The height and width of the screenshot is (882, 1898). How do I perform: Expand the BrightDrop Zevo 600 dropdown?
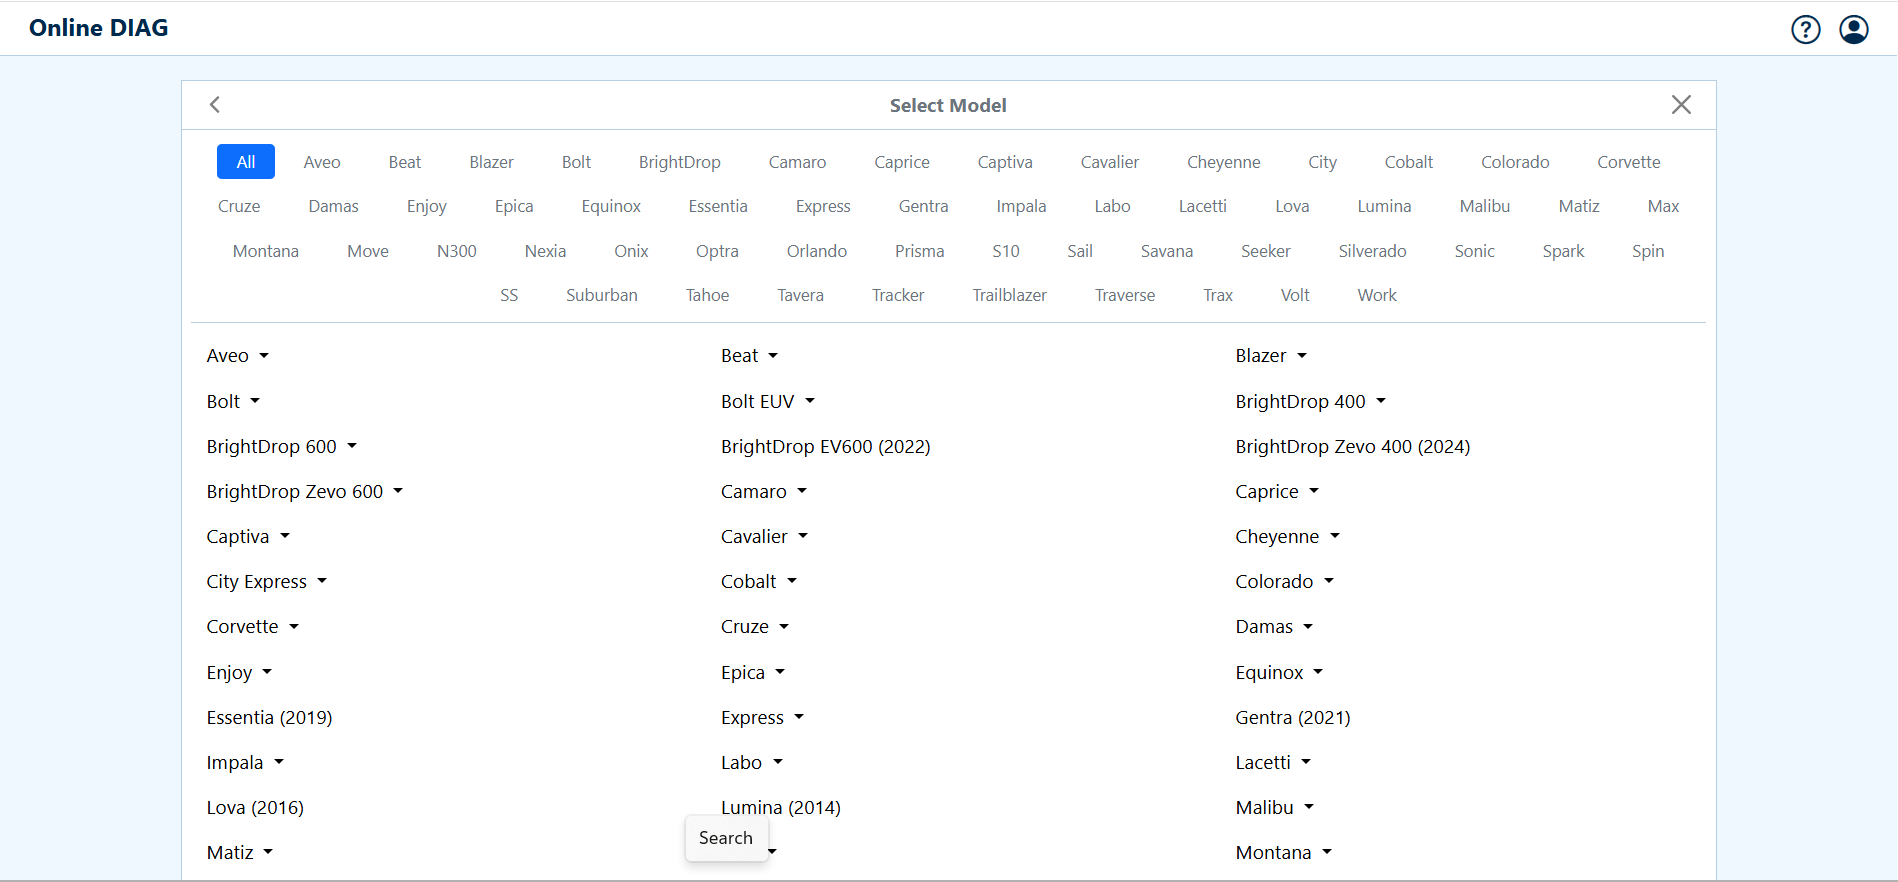click(x=305, y=491)
